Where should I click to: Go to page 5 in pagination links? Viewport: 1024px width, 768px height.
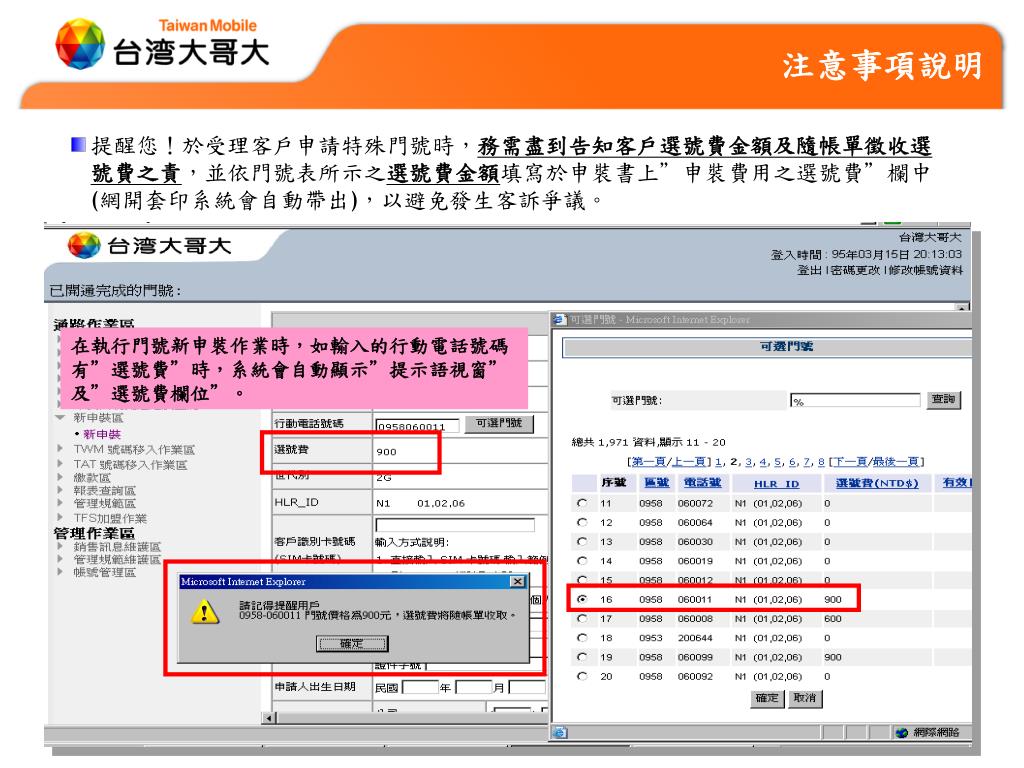tap(777, 462)
